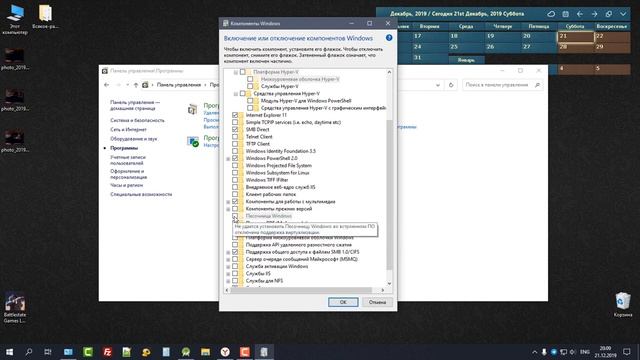640x360 pixels.
Task: Go to previous month in calendar widget
Action: pos(580,14)
